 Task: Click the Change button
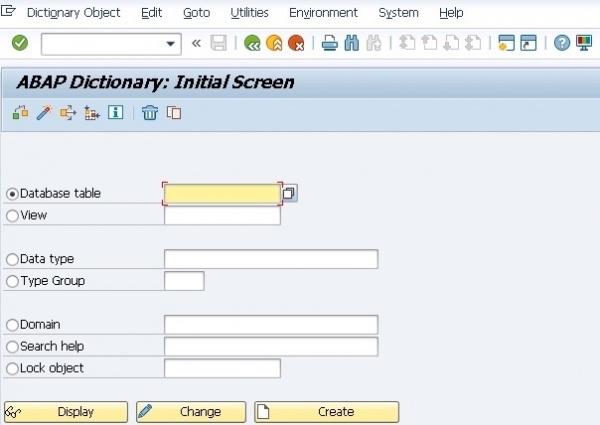(191, 412)
